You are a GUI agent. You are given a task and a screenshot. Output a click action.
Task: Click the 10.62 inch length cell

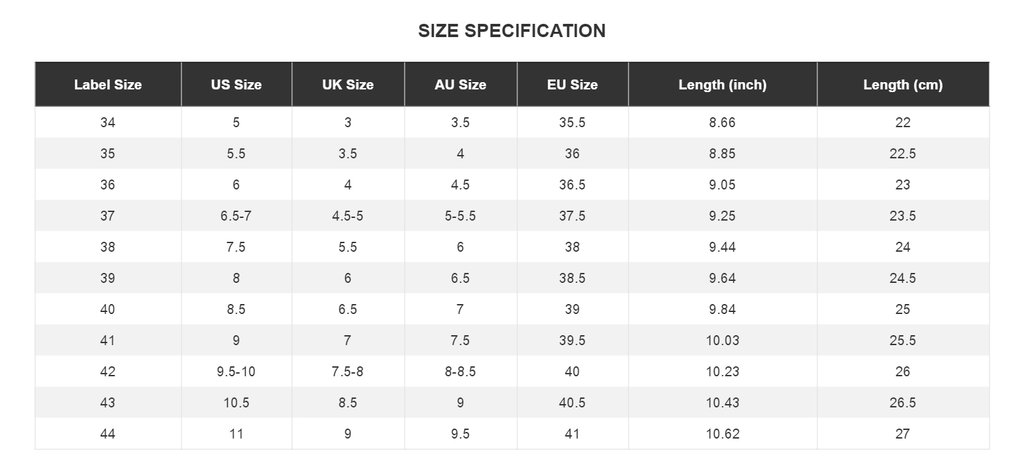[722, 434]
